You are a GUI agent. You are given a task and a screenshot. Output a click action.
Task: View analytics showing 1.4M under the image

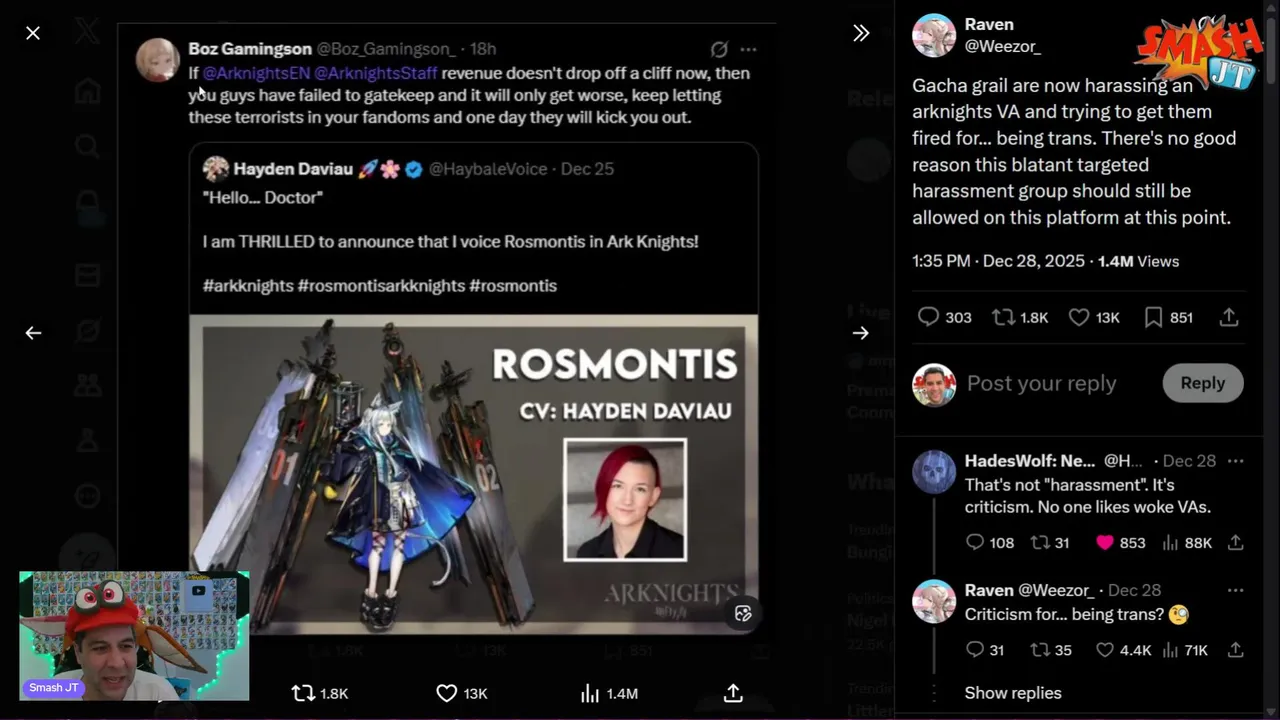click(609, 693)
